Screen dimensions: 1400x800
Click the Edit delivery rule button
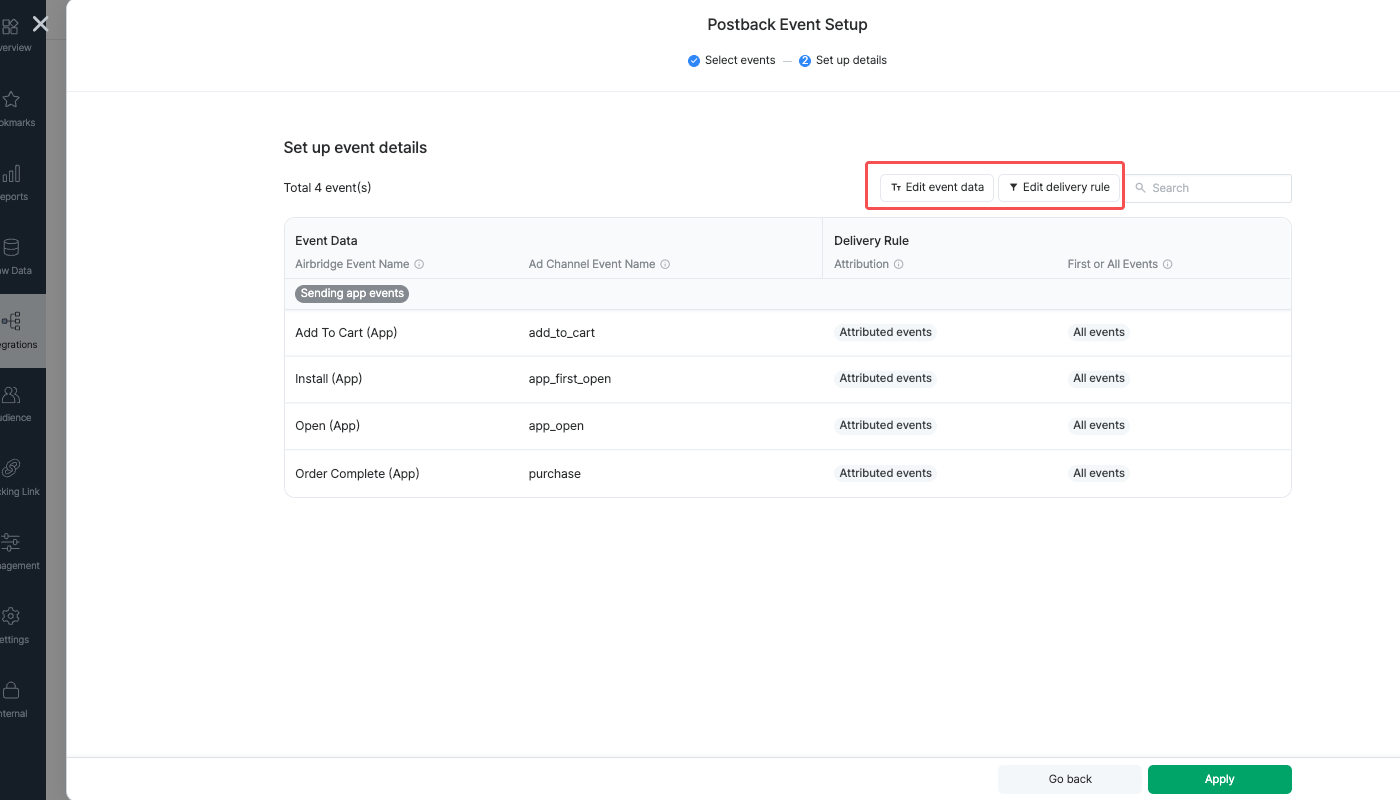point(1059,187)
